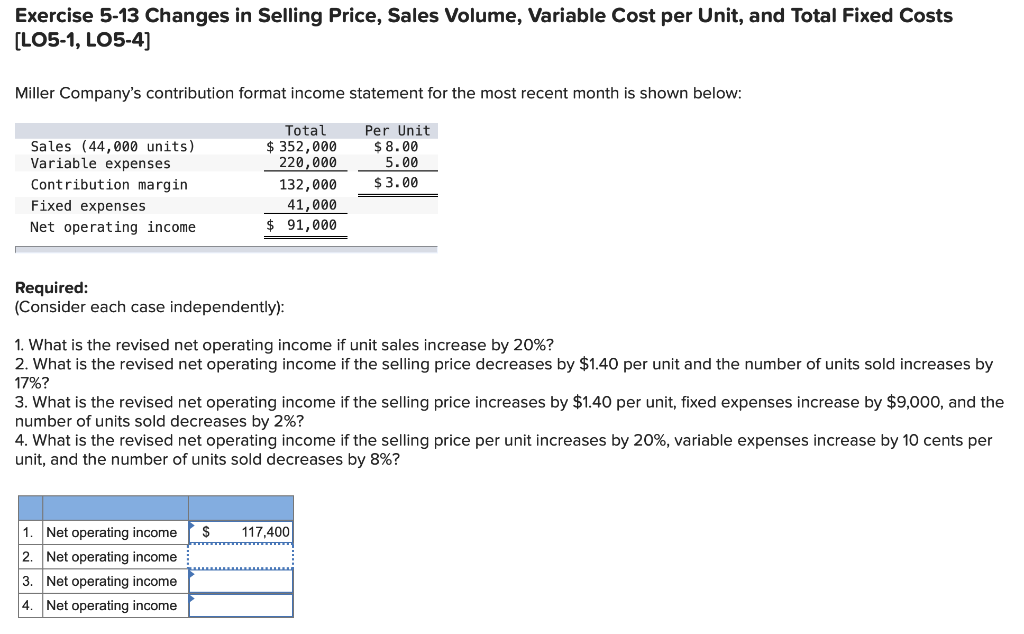The width and height of the screenshot is (1024, 634).
Task: Click the empty answer field for row 4
Action: click(241, 605)
